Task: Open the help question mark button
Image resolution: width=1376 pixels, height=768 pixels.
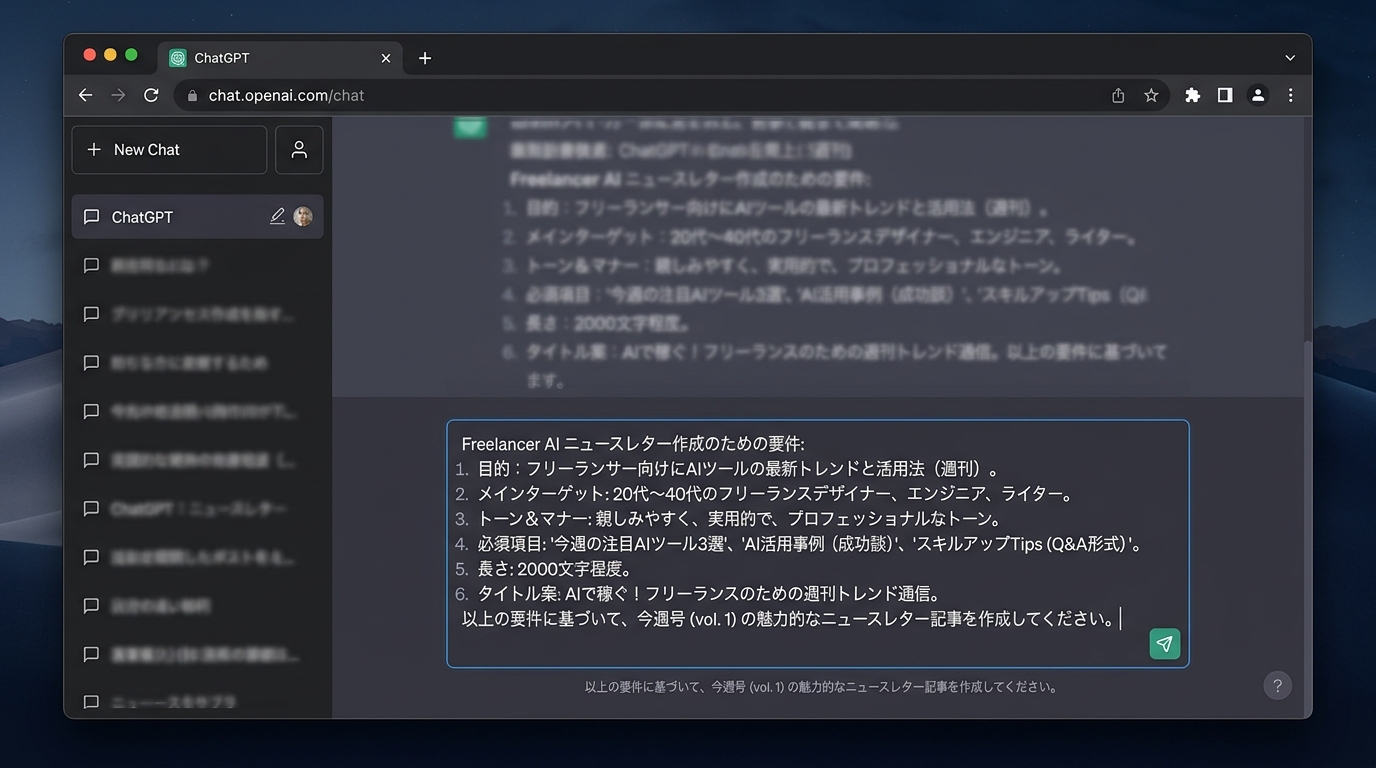Action: pyautogui.click(x=1277, y=686)
